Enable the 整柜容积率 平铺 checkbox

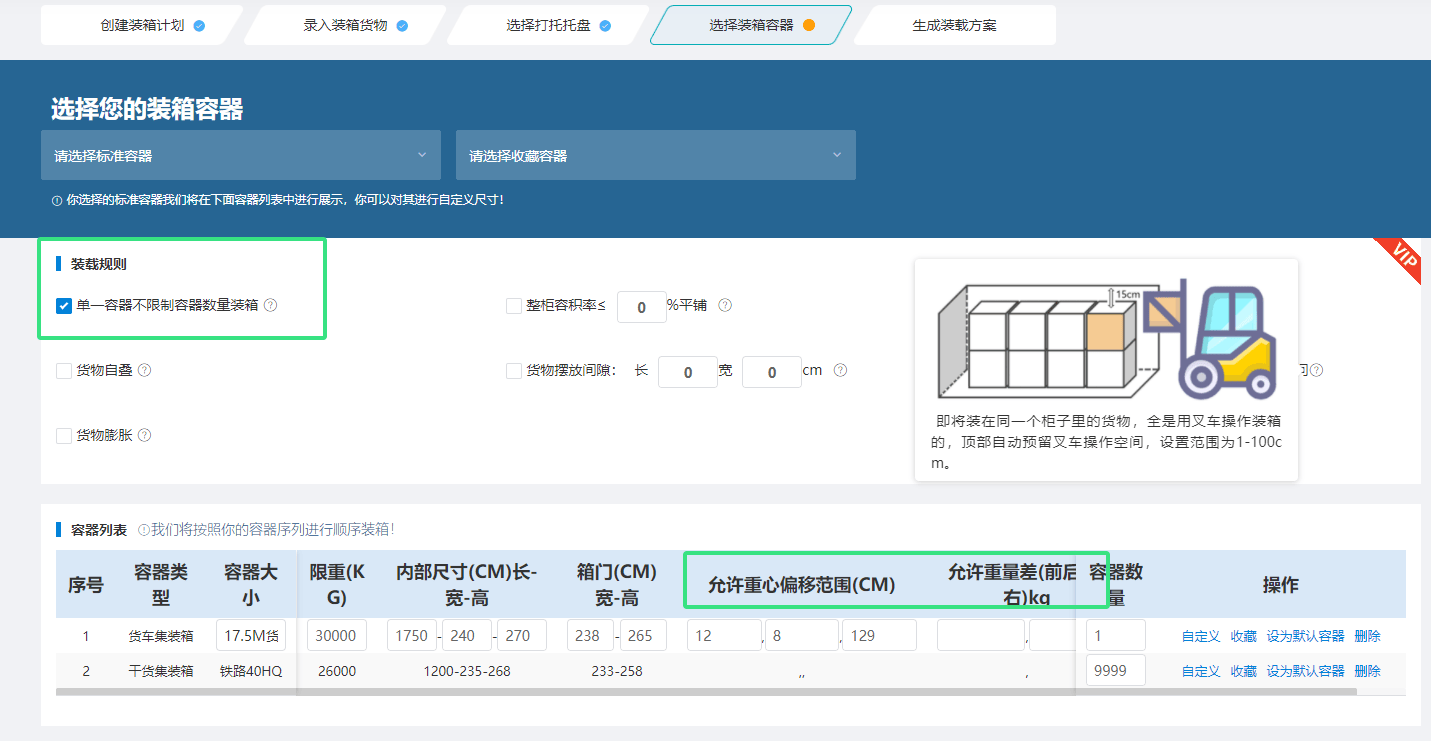coord(514,305)
